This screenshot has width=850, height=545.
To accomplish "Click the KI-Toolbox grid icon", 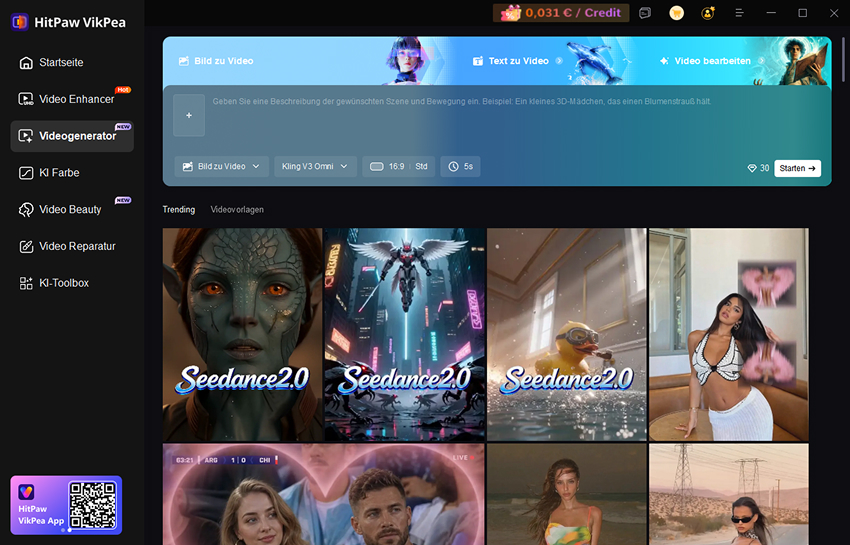I will (x=26, y=283).
